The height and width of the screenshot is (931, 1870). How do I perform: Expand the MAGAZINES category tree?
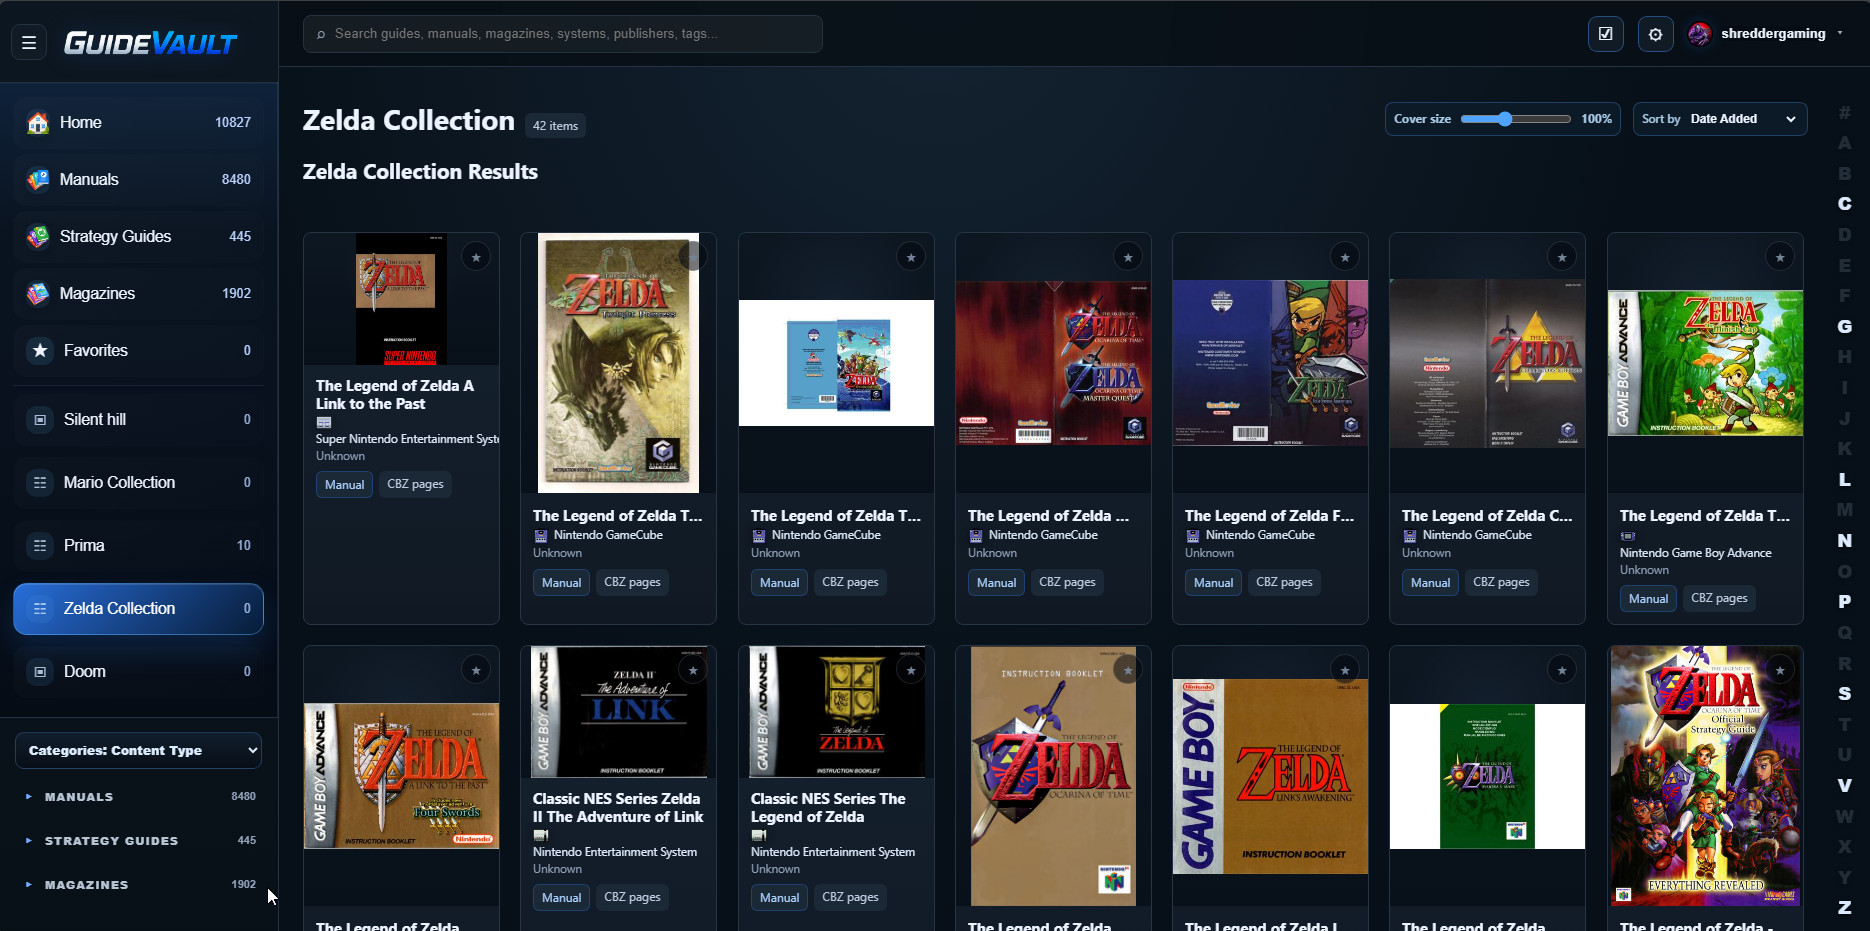pyautogui.click(x=29, y=885)
